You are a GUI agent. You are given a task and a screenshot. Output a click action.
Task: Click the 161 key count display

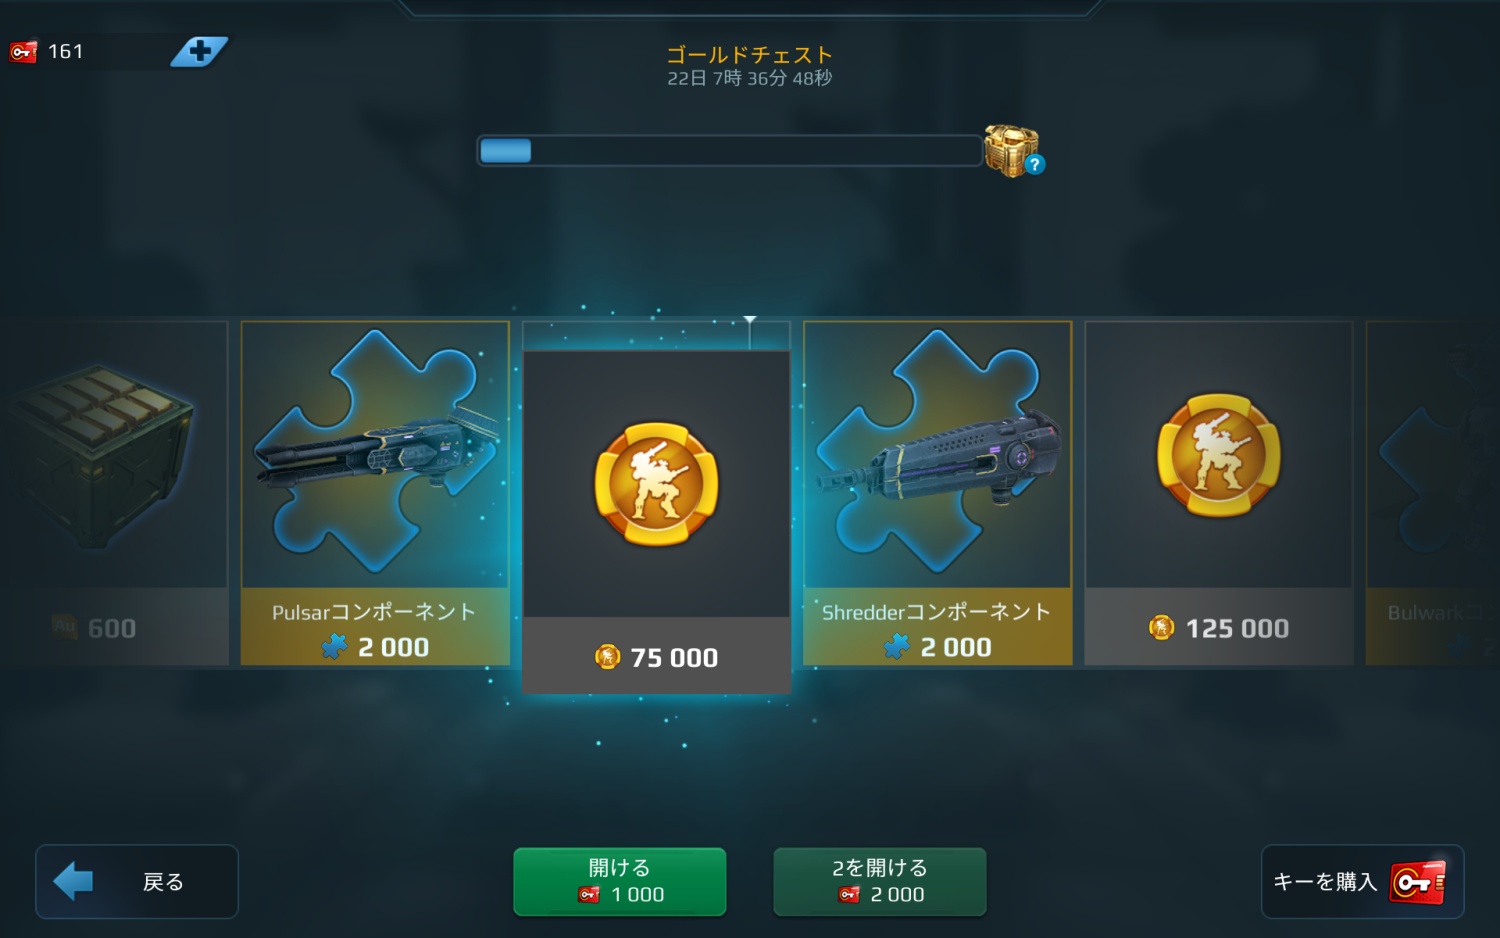(x=66, y=51)
